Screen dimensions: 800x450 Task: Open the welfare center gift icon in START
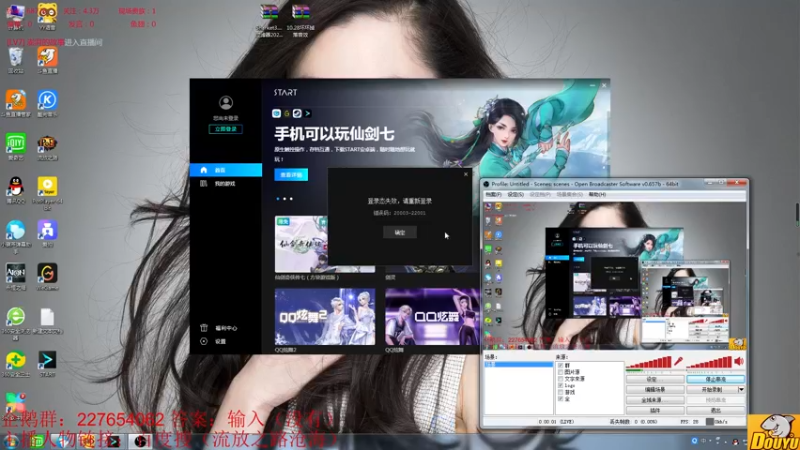coord(204,328)
